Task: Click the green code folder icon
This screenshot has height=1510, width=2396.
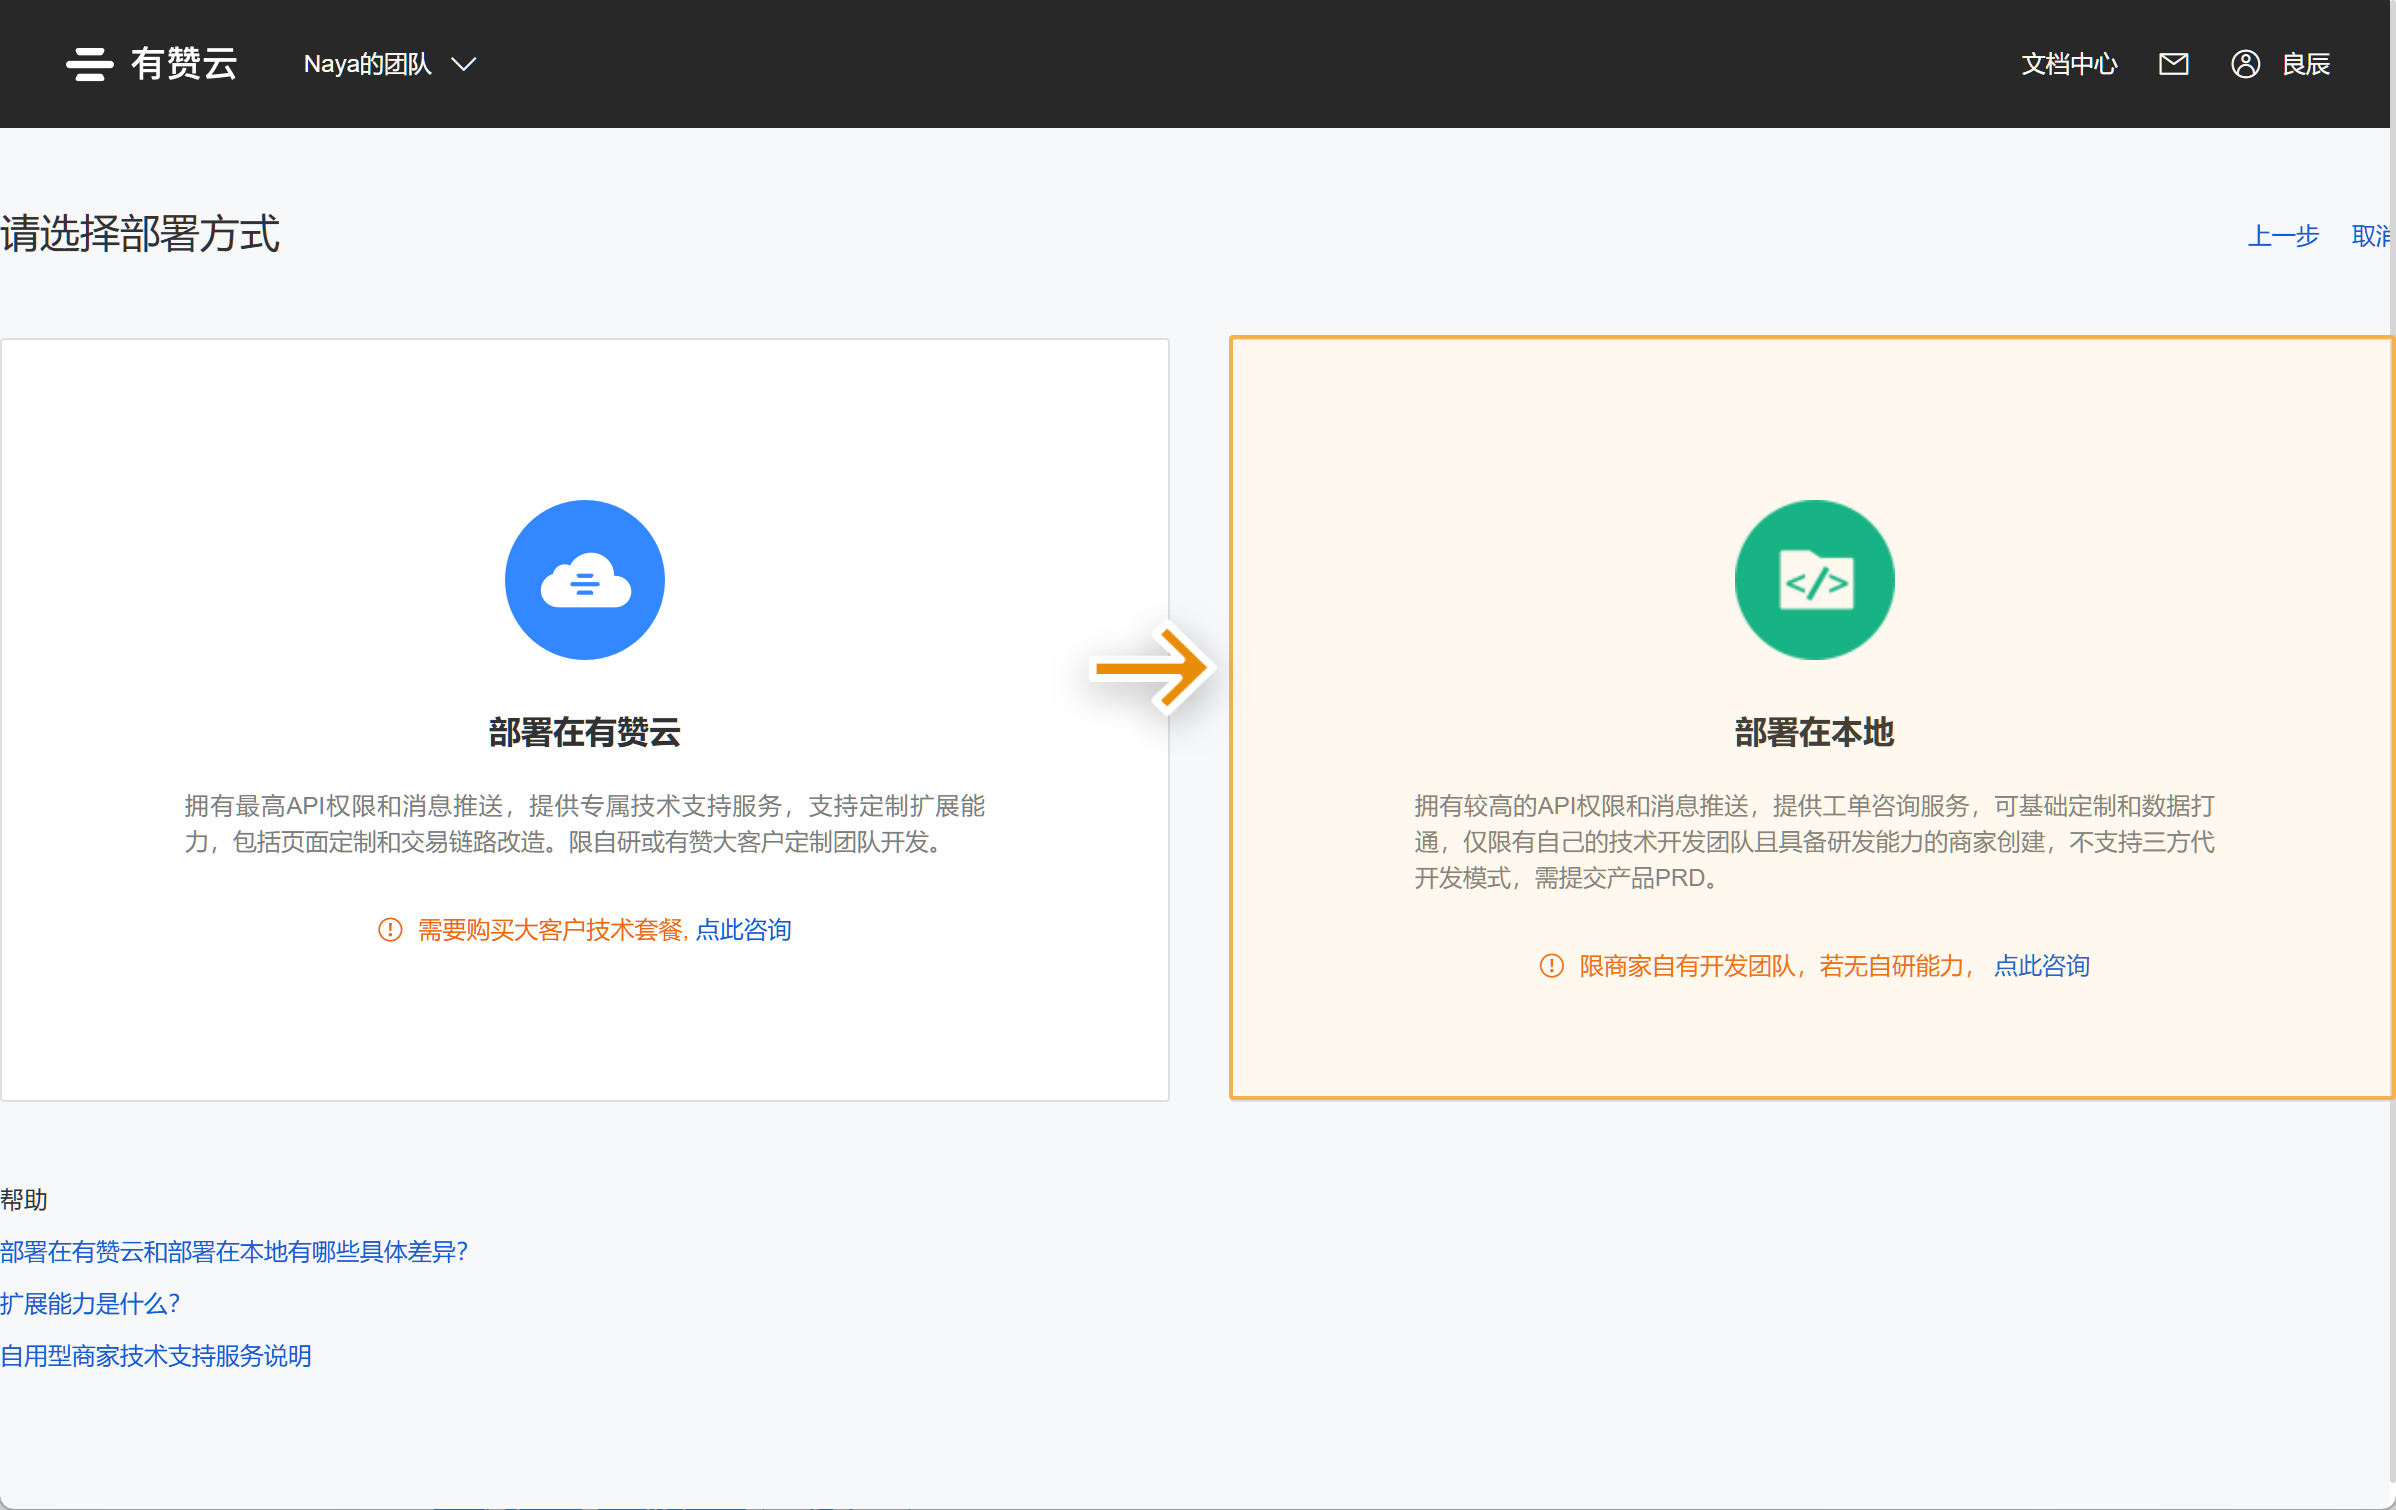Action: click(1814, 580)
